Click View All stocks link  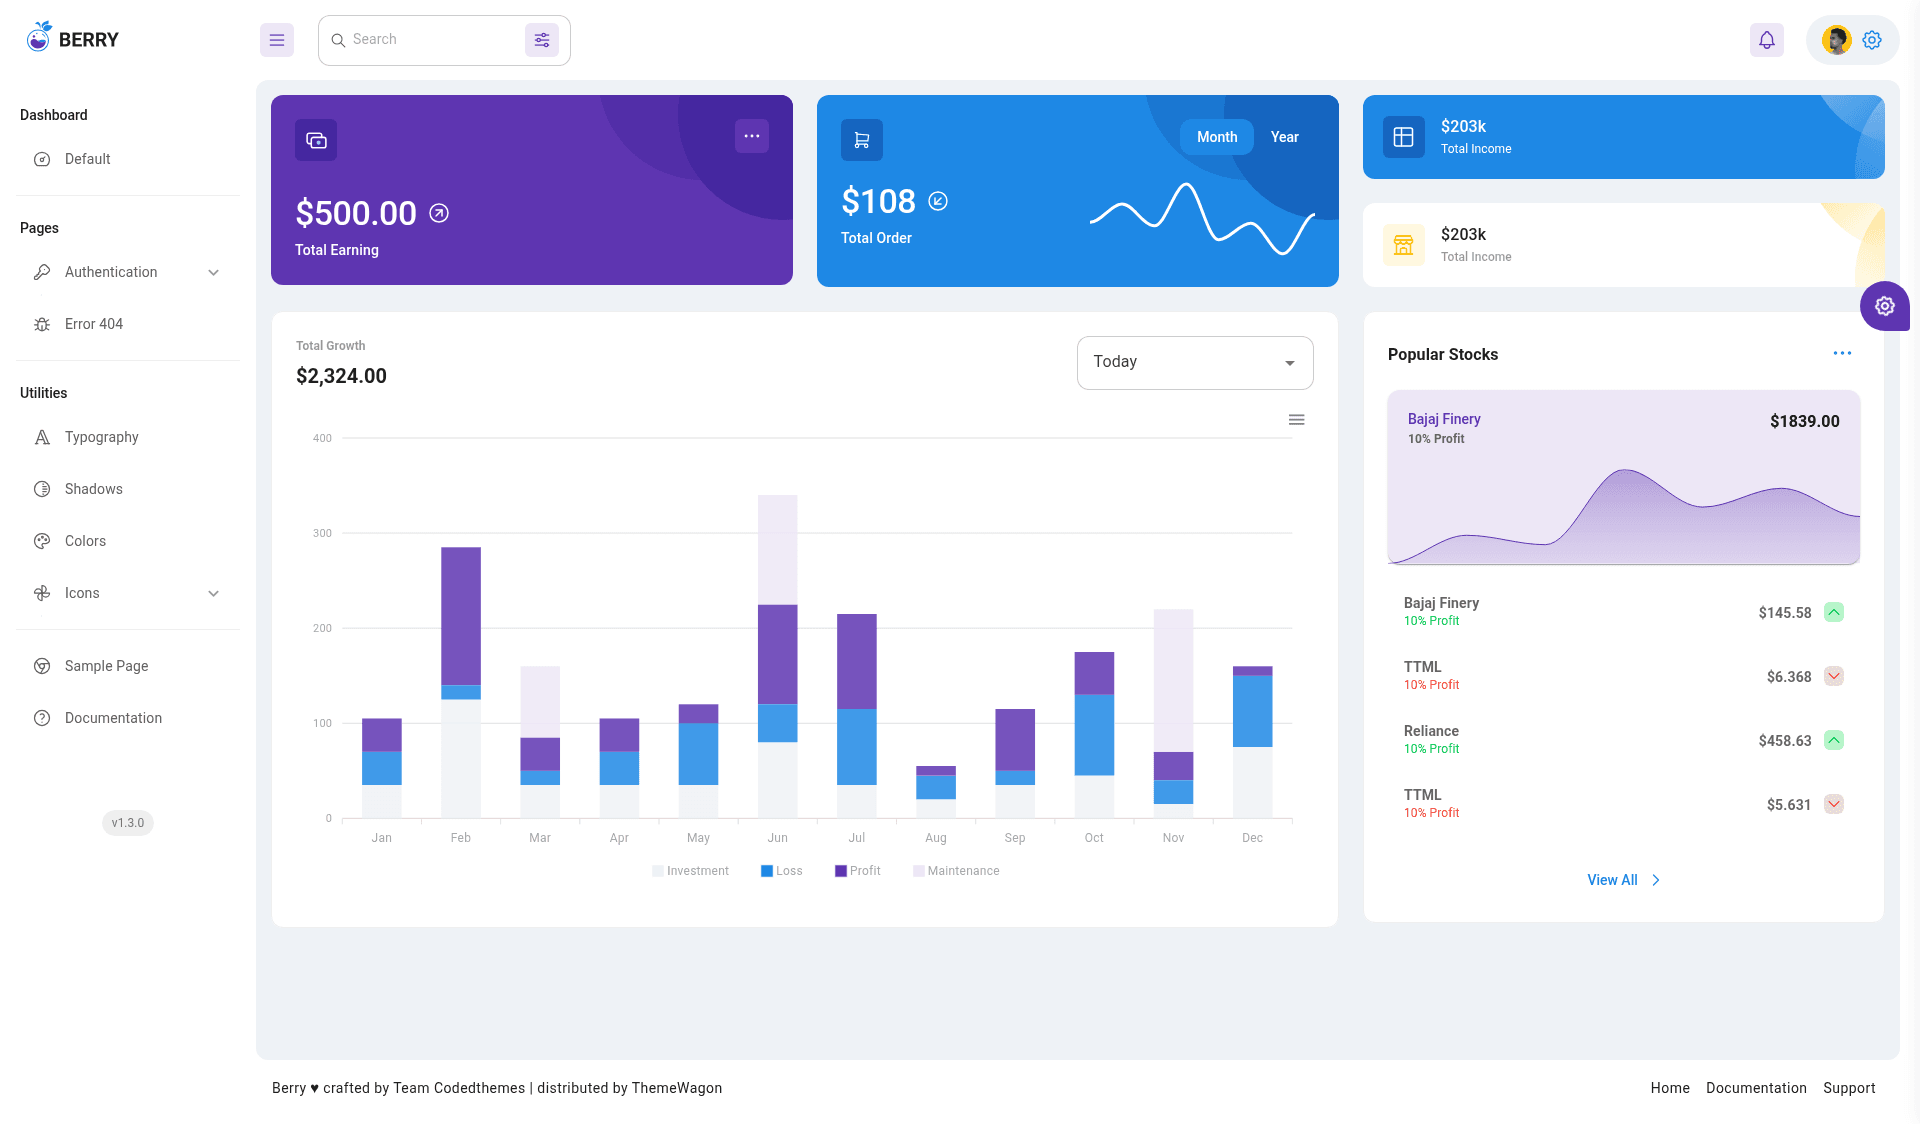pyautogui.click(x=1623, y=880)
